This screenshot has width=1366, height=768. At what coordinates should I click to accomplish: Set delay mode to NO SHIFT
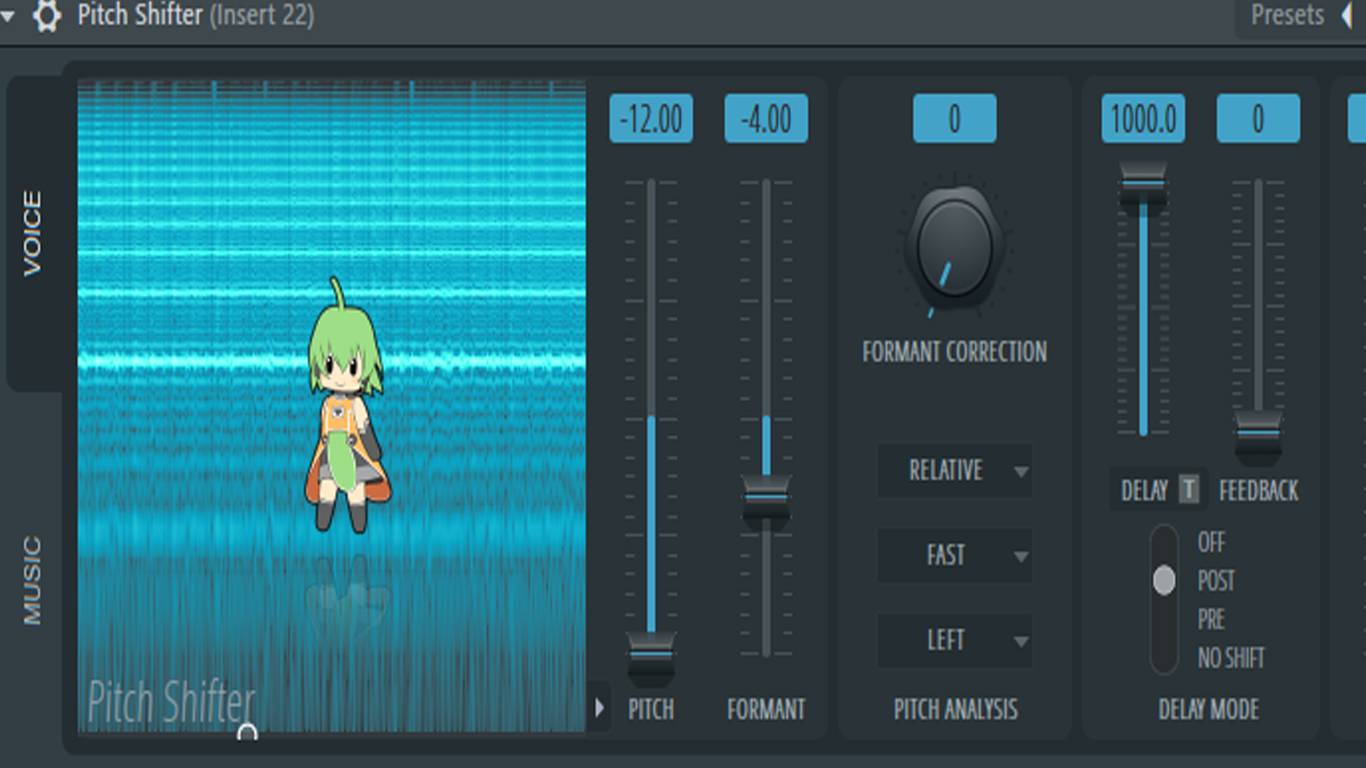tap(1231, 658)
